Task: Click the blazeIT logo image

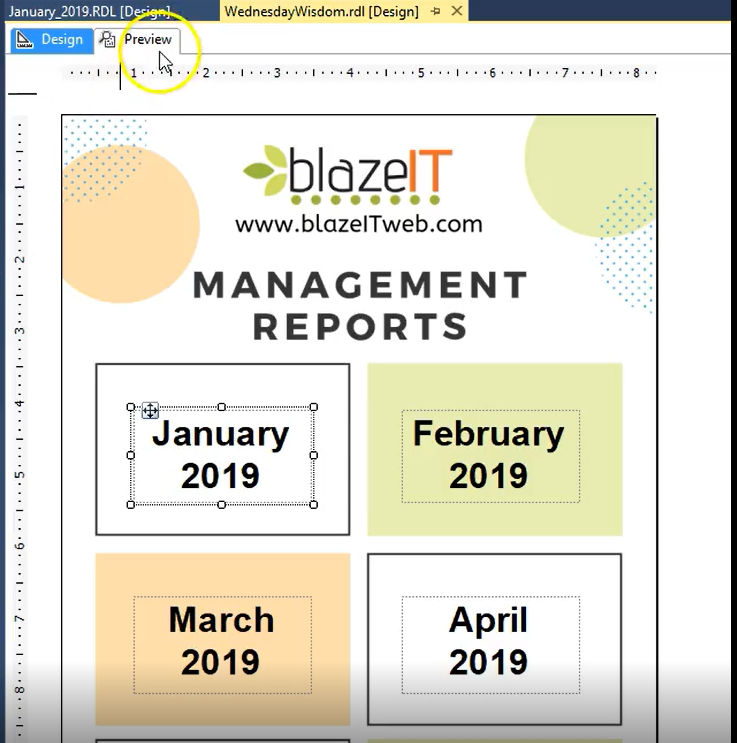Action: 348,174
